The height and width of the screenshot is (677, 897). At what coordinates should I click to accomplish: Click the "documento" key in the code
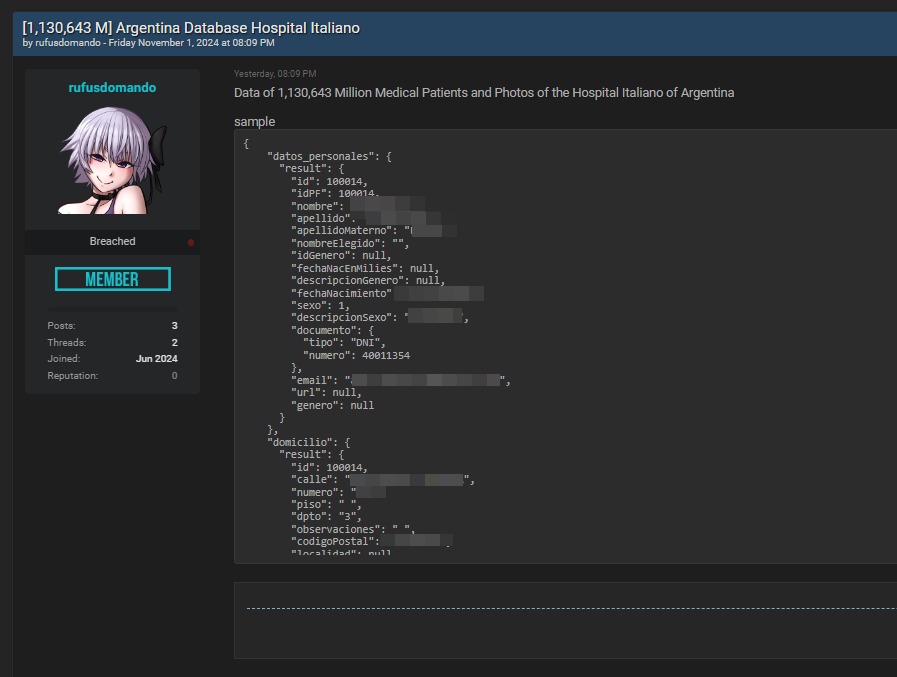[321, 330]
